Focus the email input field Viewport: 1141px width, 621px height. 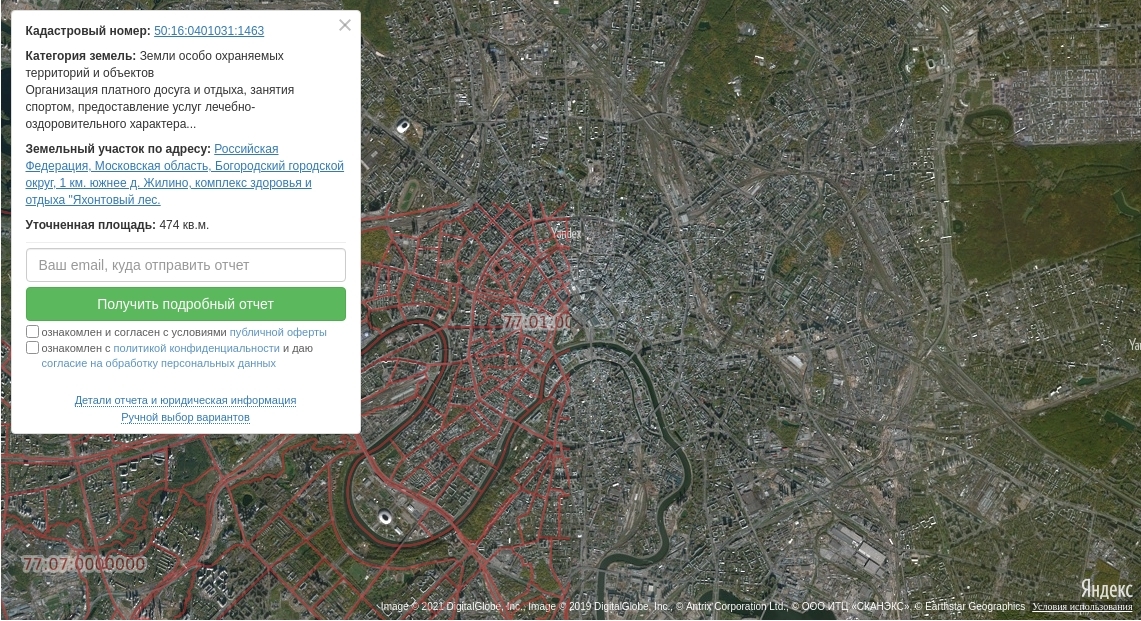tap(186, 265)
